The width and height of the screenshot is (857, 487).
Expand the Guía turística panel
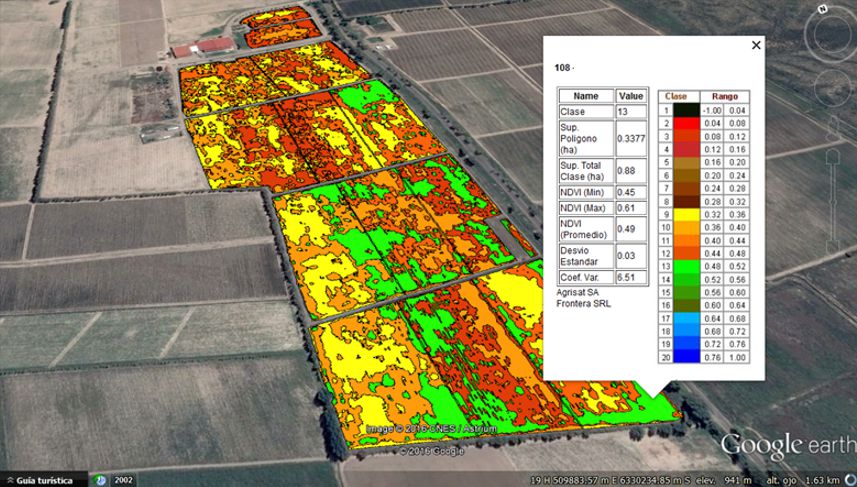tap(38, 480)
